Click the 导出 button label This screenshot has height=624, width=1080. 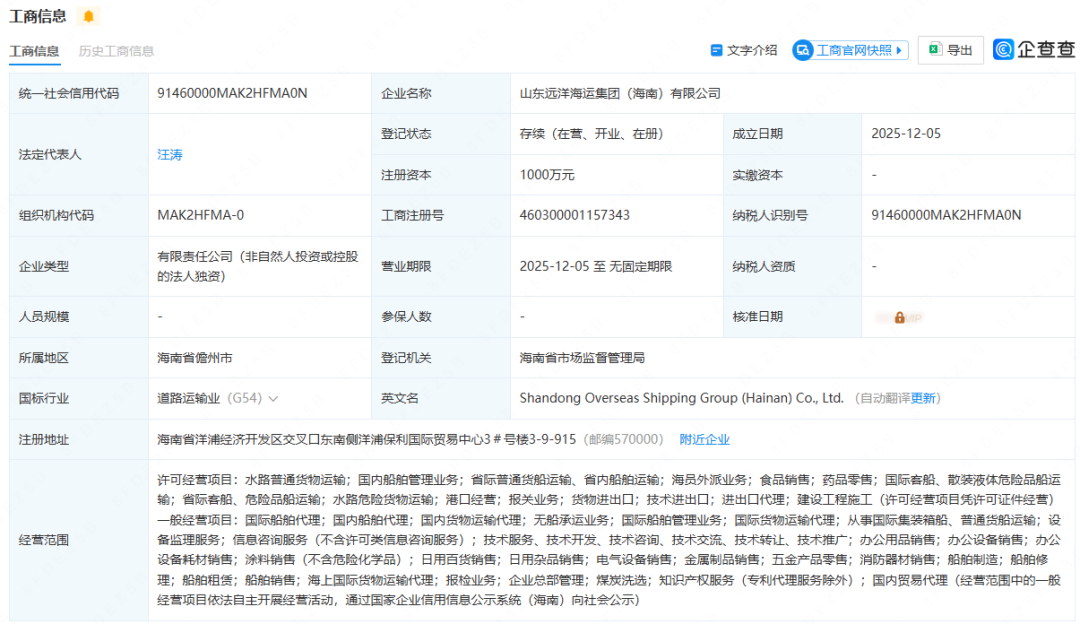click(x=959, y=50)
